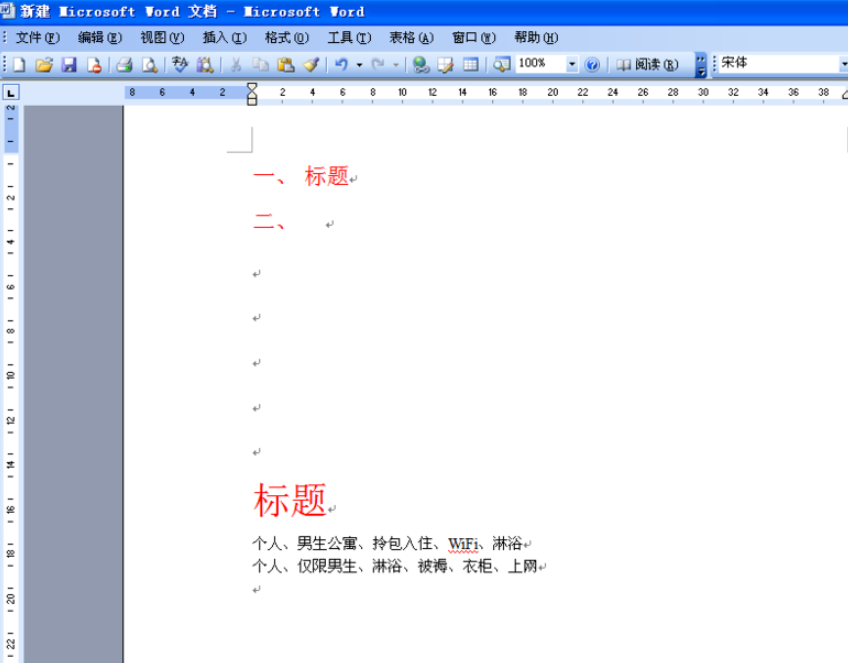The height and width of the screenshot is (663, 848).
Task: Run the spelling and grammar check
Action: 180,65
